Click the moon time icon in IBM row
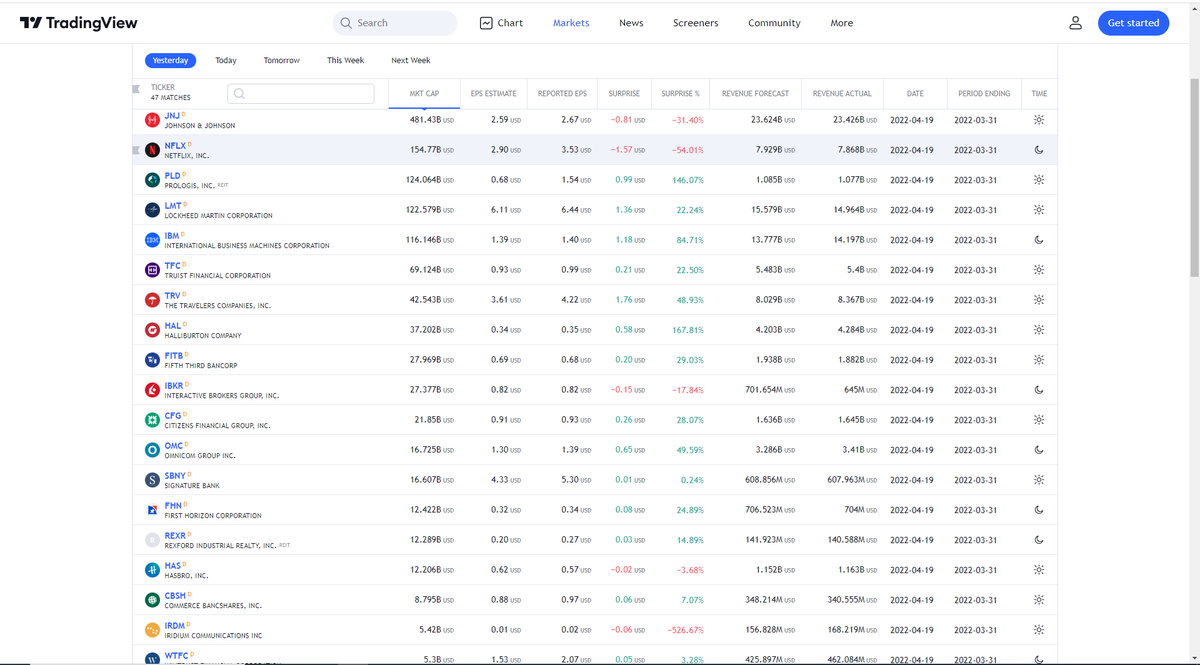This screenshot has height=665, width=1200. 1039,240
